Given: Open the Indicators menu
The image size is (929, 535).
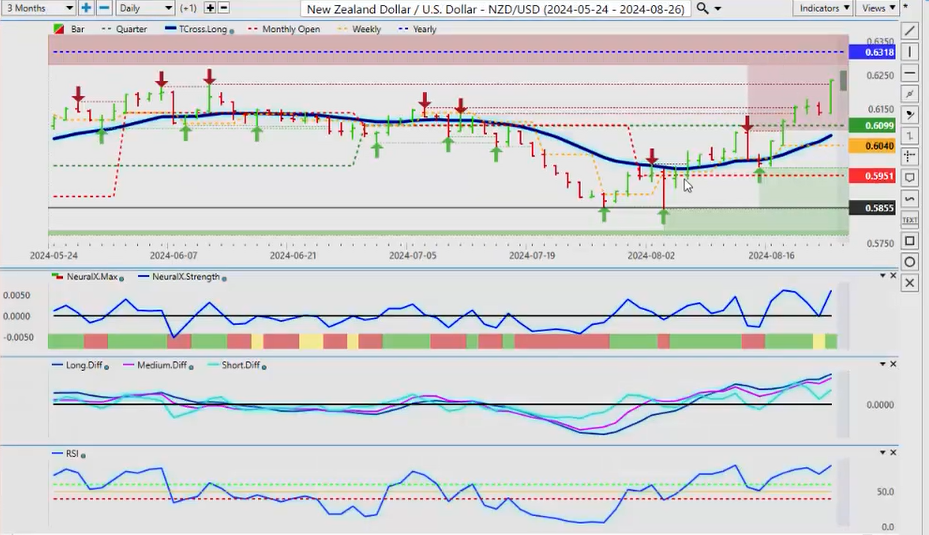Looking at the screenshot, I should [x=824, y=8].
